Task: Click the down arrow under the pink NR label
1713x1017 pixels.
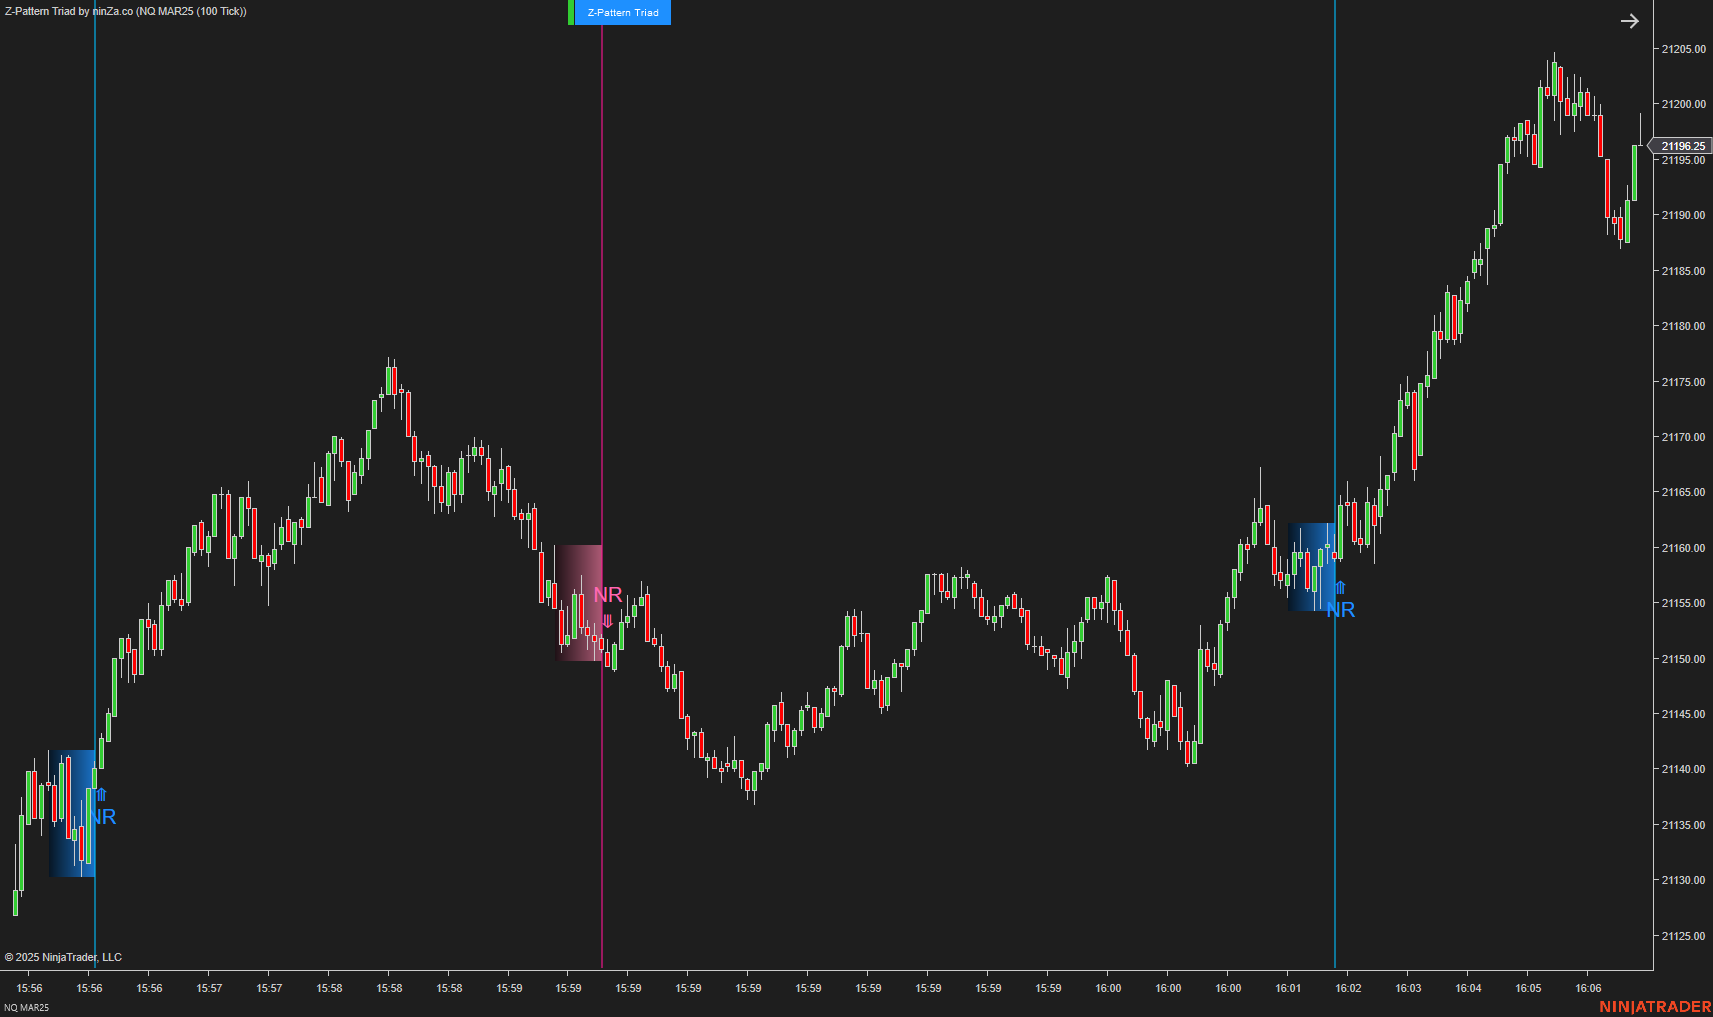Action: pyautogui.click(x=607, y=619)
